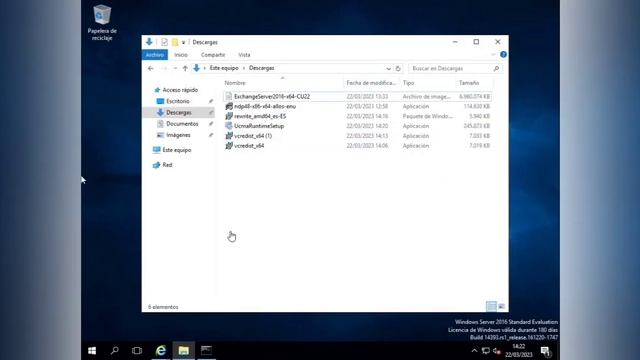
Task: Click the 6 elementos status bar text
Action: click(163, 307)
